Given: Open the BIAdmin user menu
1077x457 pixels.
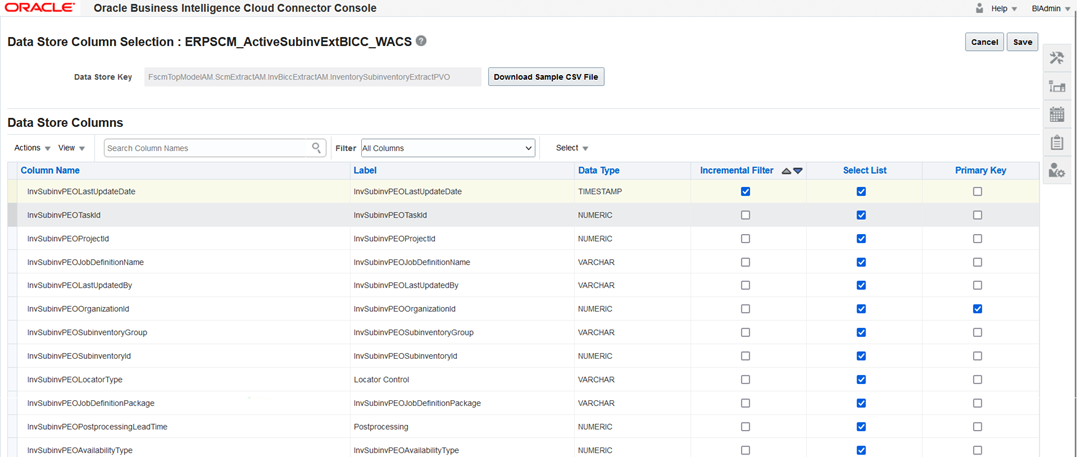Looking at the screenshot, I should point(1051,9).
